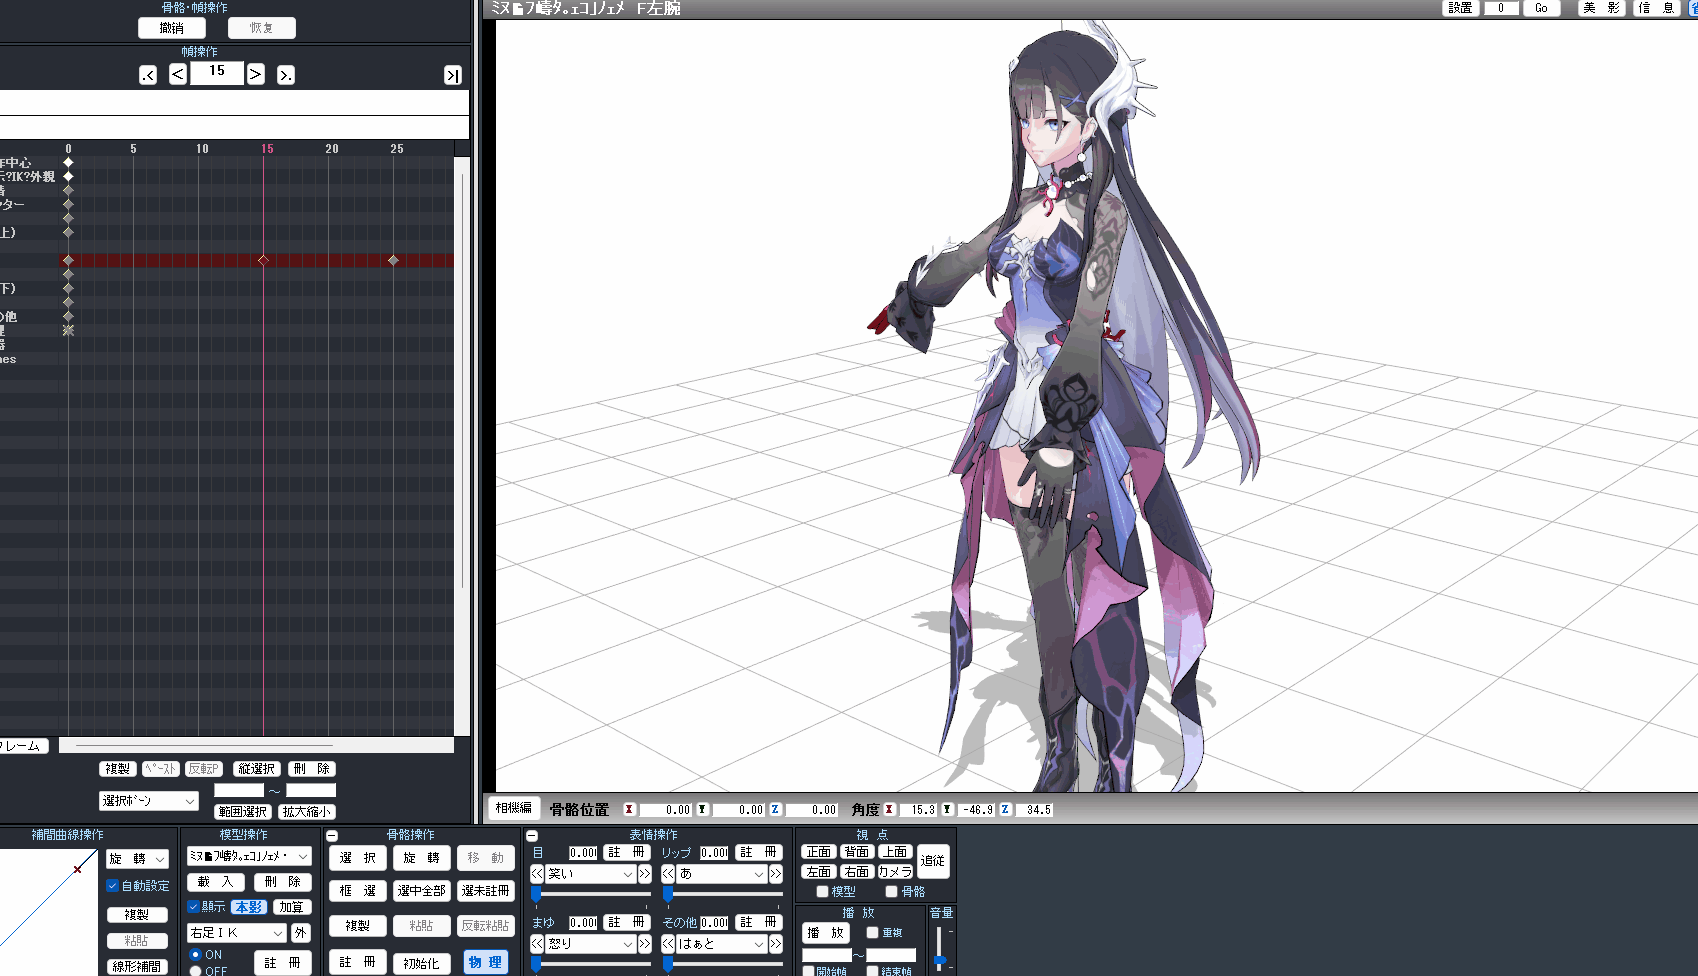The image size is (1698, 976).
Task: Click the bone 選択 select button
Action: click(x=358, y=858)
